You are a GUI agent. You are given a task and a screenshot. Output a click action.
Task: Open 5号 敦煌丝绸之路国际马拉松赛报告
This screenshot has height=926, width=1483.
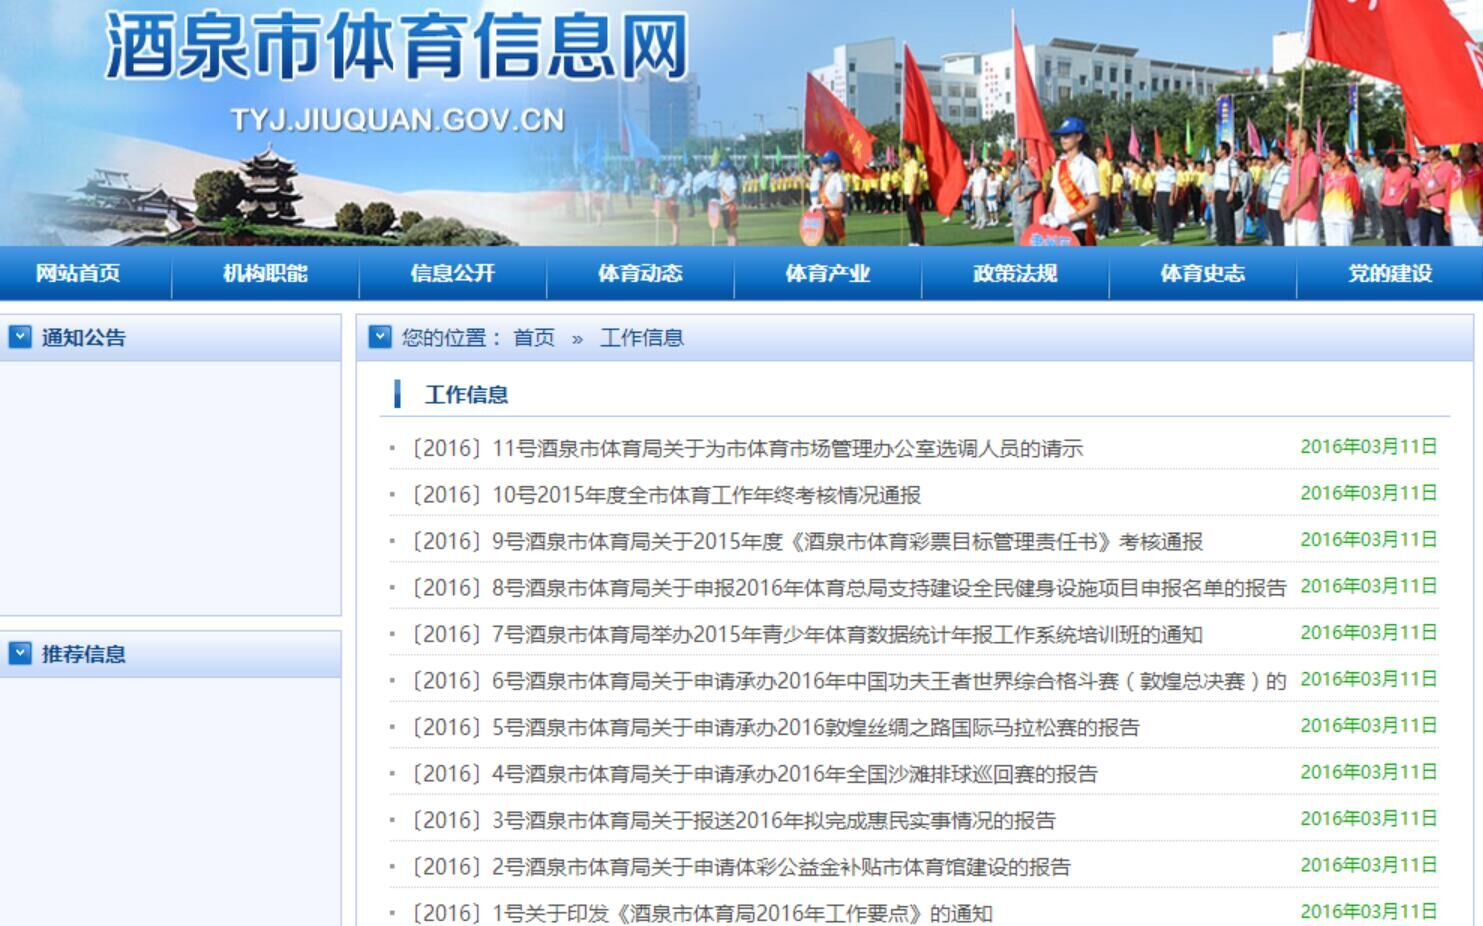(x=776, y=728)
